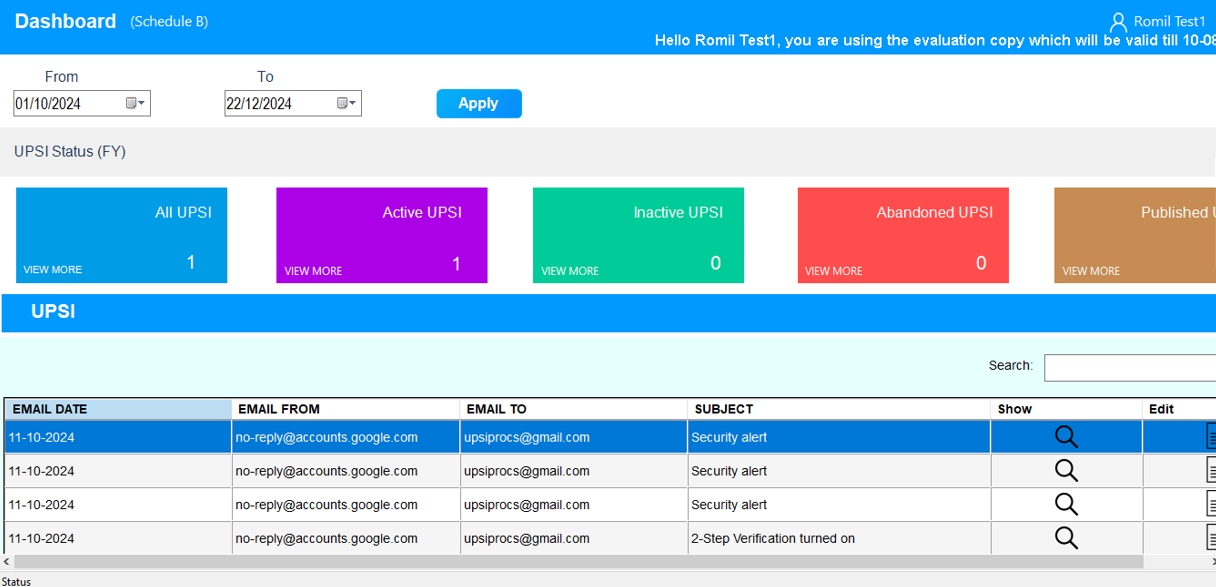Click the Apply button
The height and width of the screenshot is (587, 1216).
479,103
